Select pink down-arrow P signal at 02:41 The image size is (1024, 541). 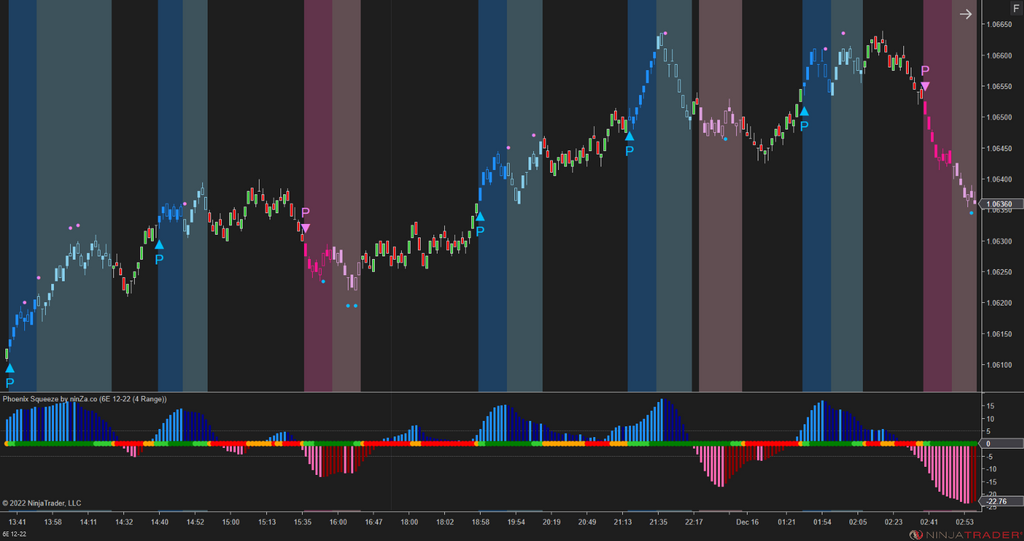pyautogui.click(x=925, y=78)
